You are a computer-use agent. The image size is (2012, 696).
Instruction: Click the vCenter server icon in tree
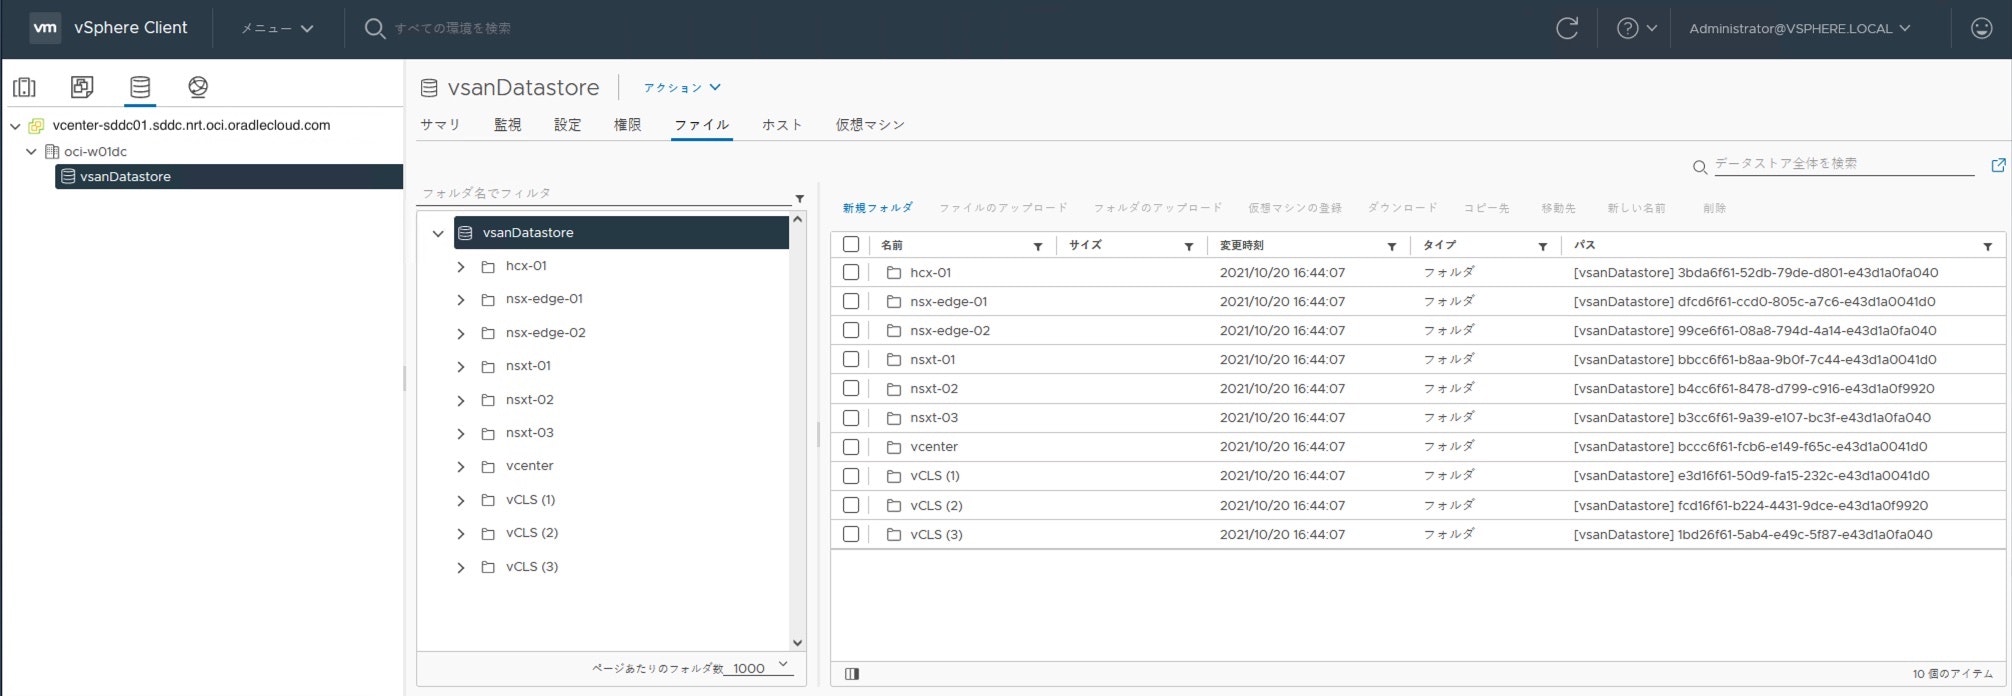pos(36,126)
